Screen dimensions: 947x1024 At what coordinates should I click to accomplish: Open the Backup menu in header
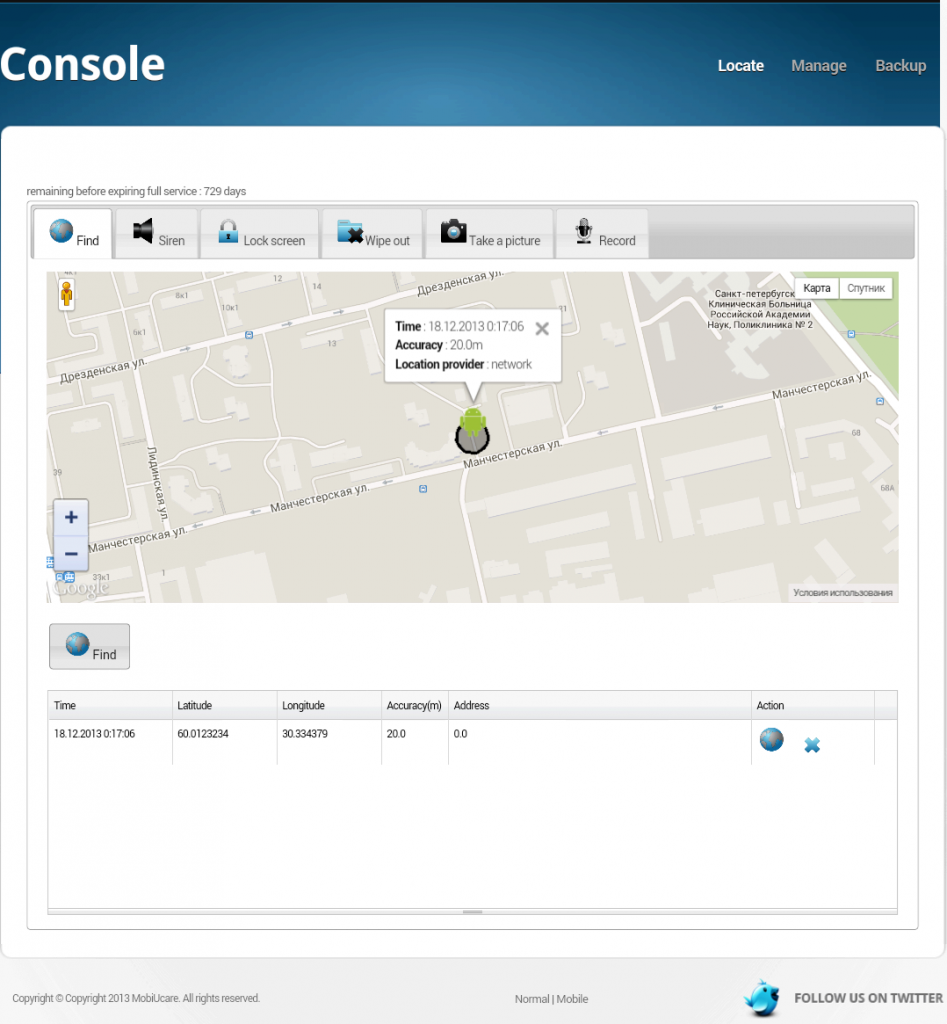click(900, 66)
